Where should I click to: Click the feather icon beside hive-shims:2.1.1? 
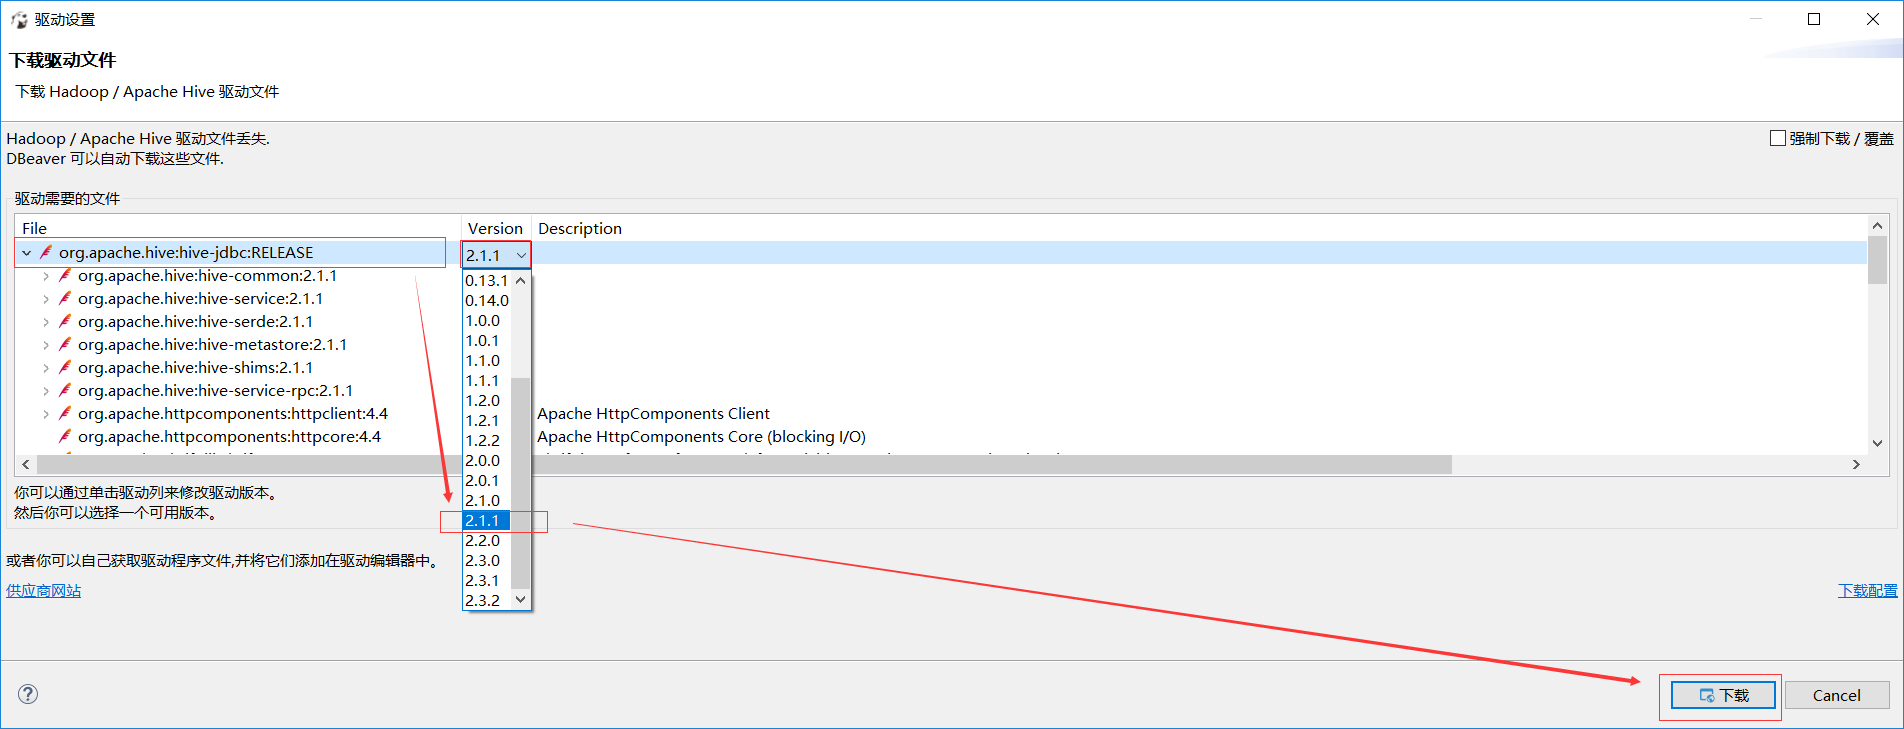(65, 368)
